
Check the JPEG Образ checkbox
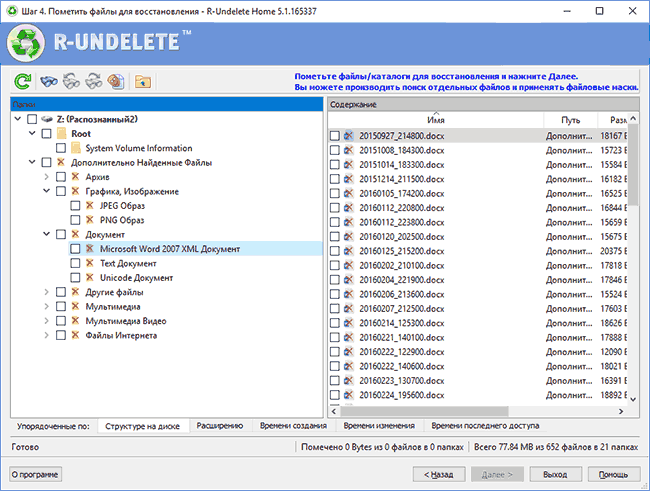point(75,206)
